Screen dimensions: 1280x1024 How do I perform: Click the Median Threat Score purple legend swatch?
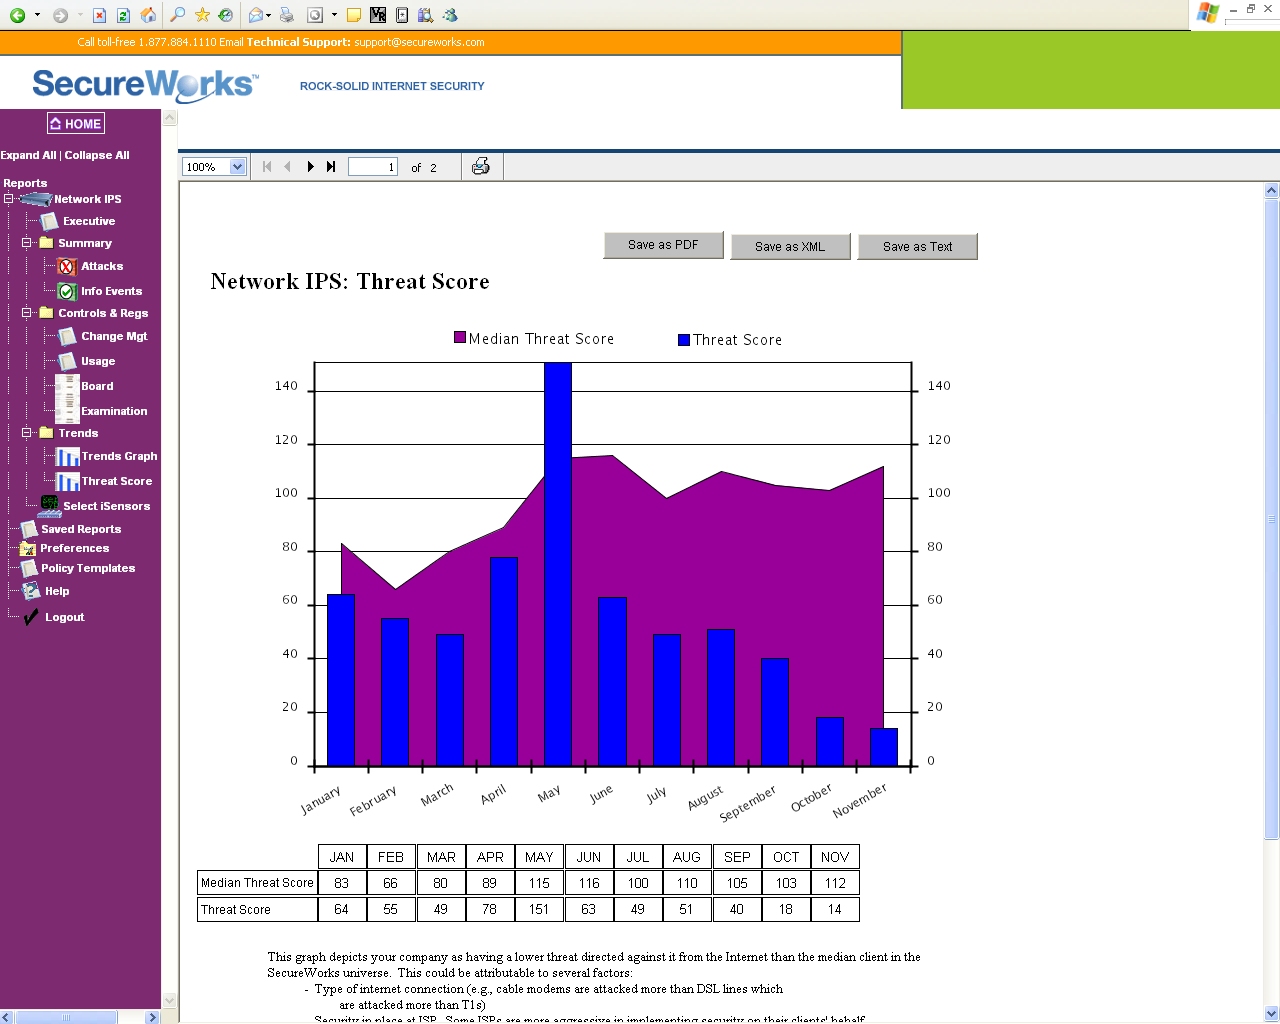tap(460, 337)
